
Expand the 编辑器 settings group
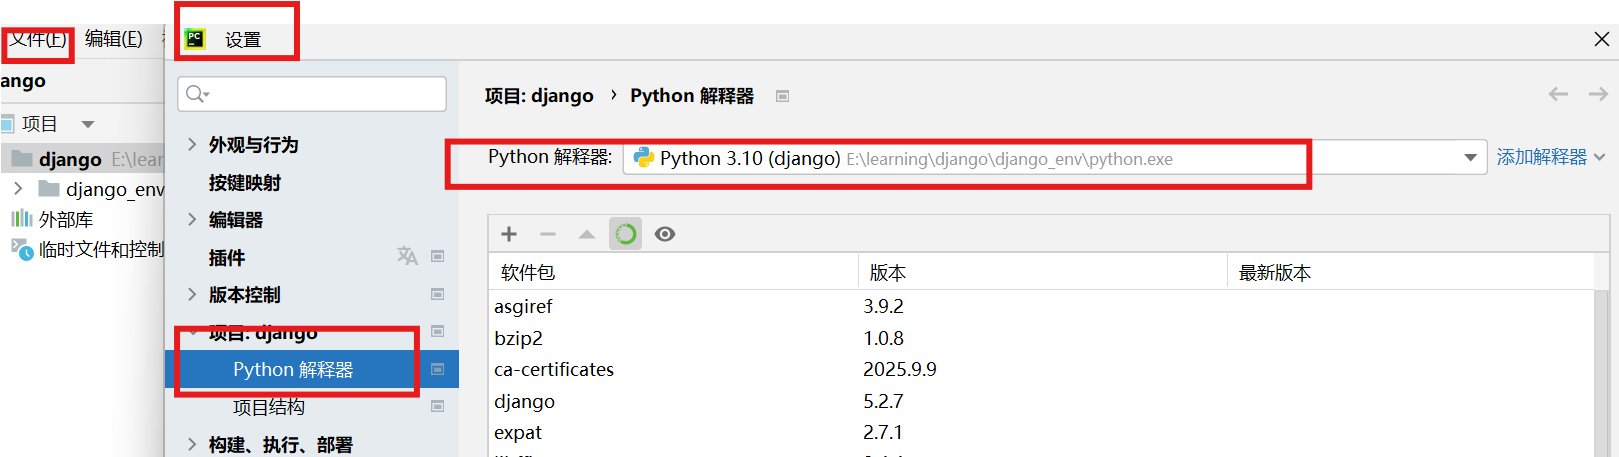click(x=192, y=219)
